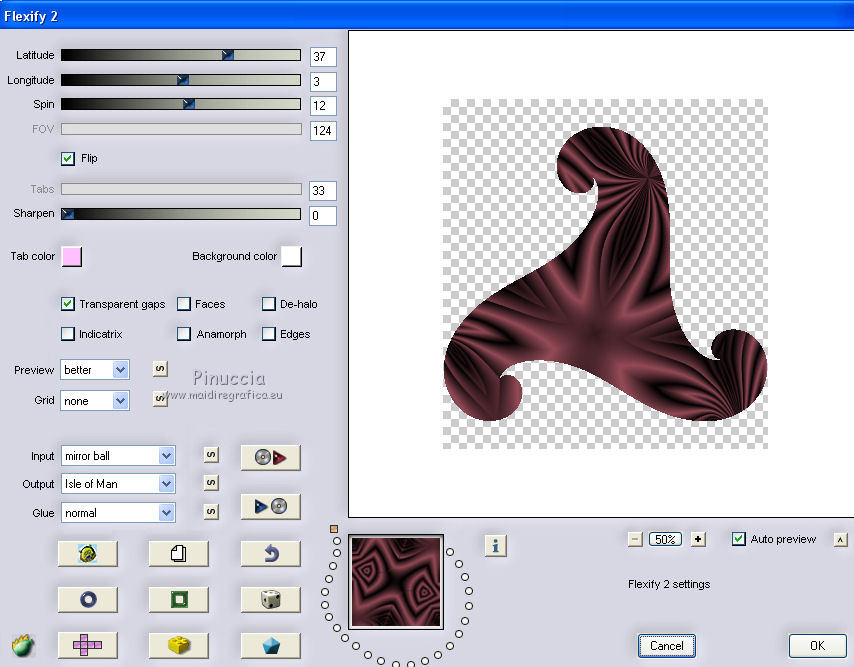Toggle the Auto preview checkbox

(x=739, y=539)
